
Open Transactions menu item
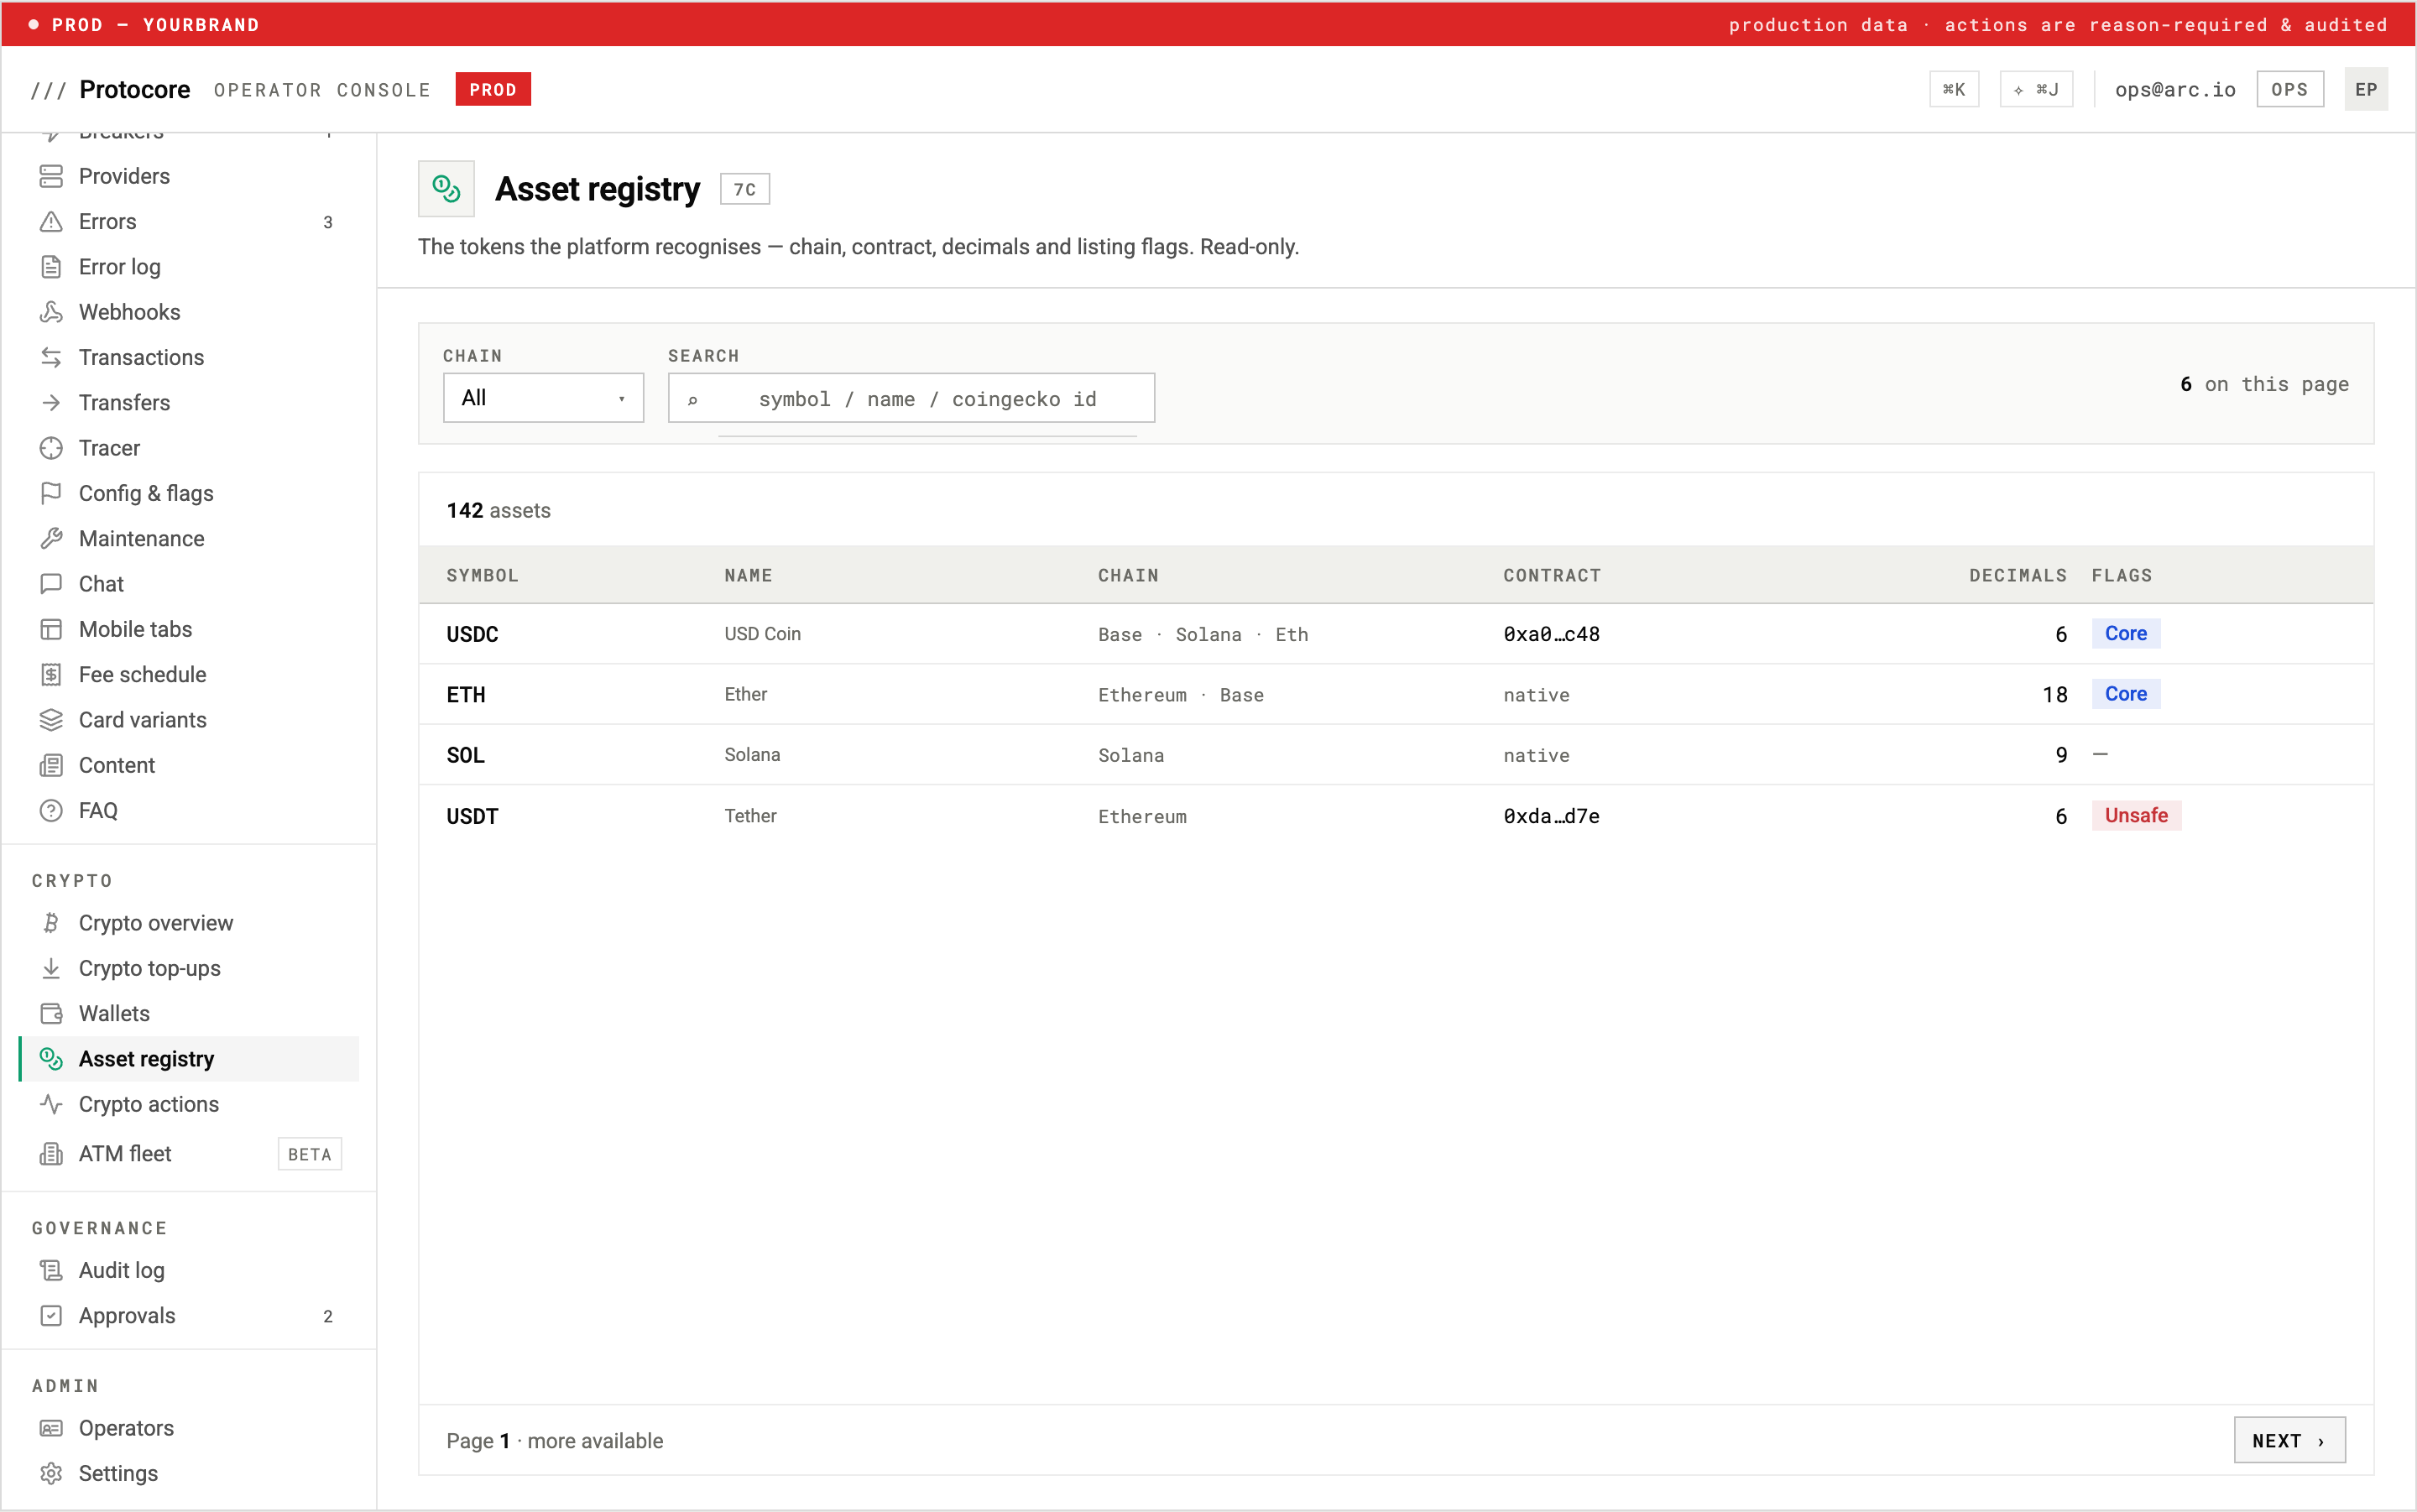(189, 357)
